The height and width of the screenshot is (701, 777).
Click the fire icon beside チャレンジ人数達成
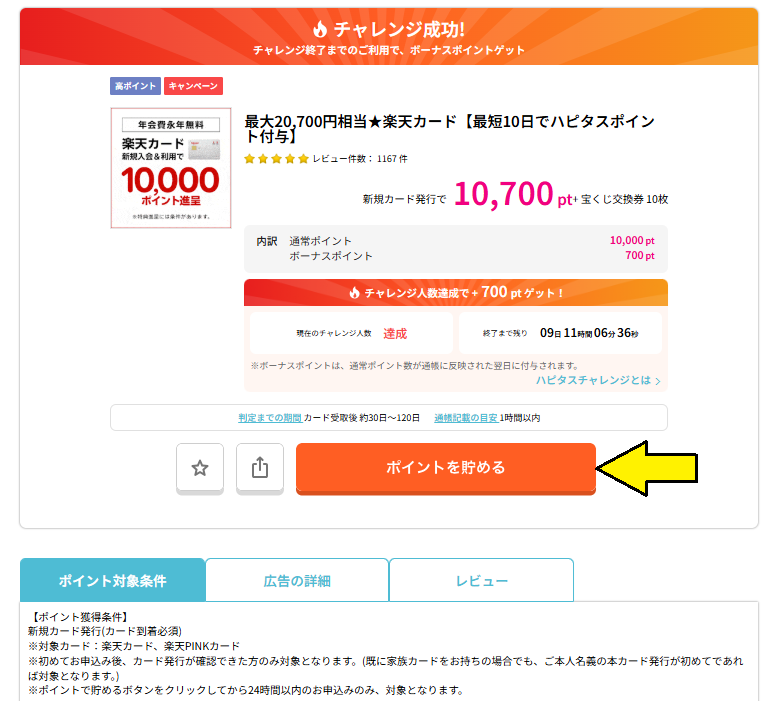tap(354, 293)
